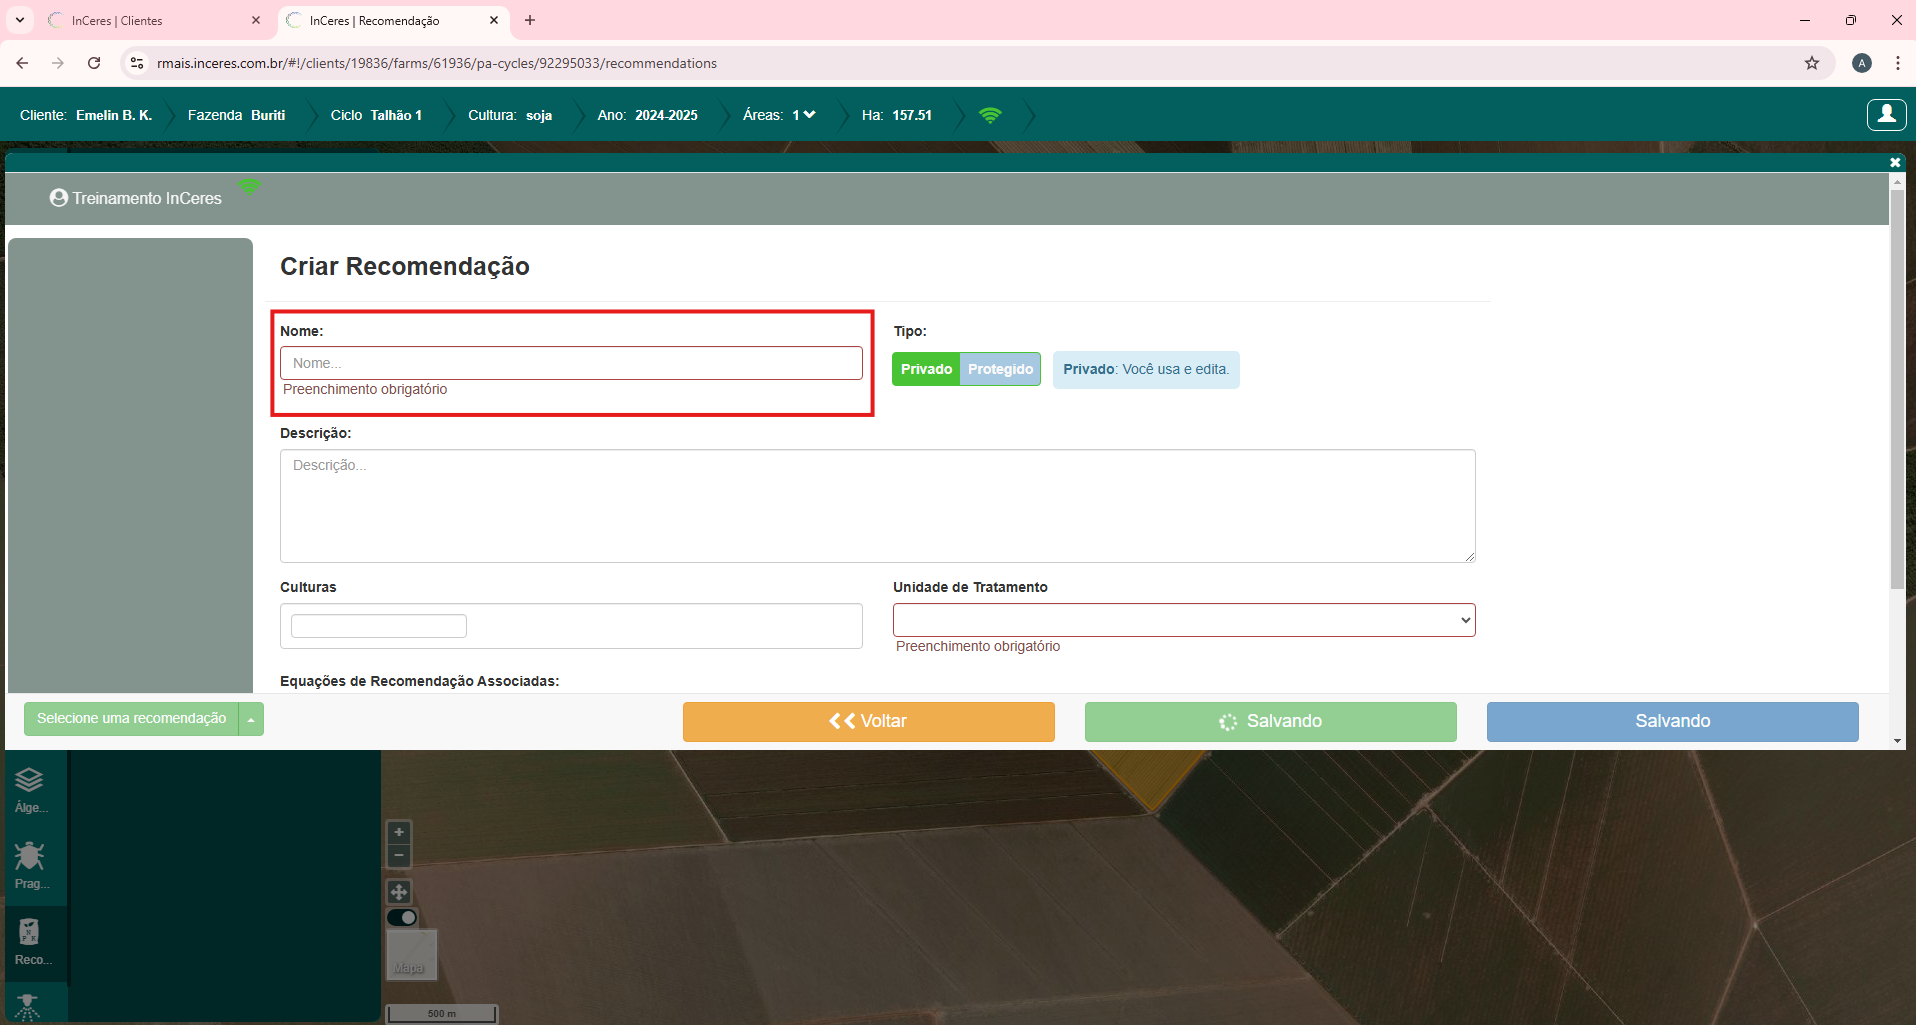
Task: Focus the Culturas input box
Action: point(571,626)
